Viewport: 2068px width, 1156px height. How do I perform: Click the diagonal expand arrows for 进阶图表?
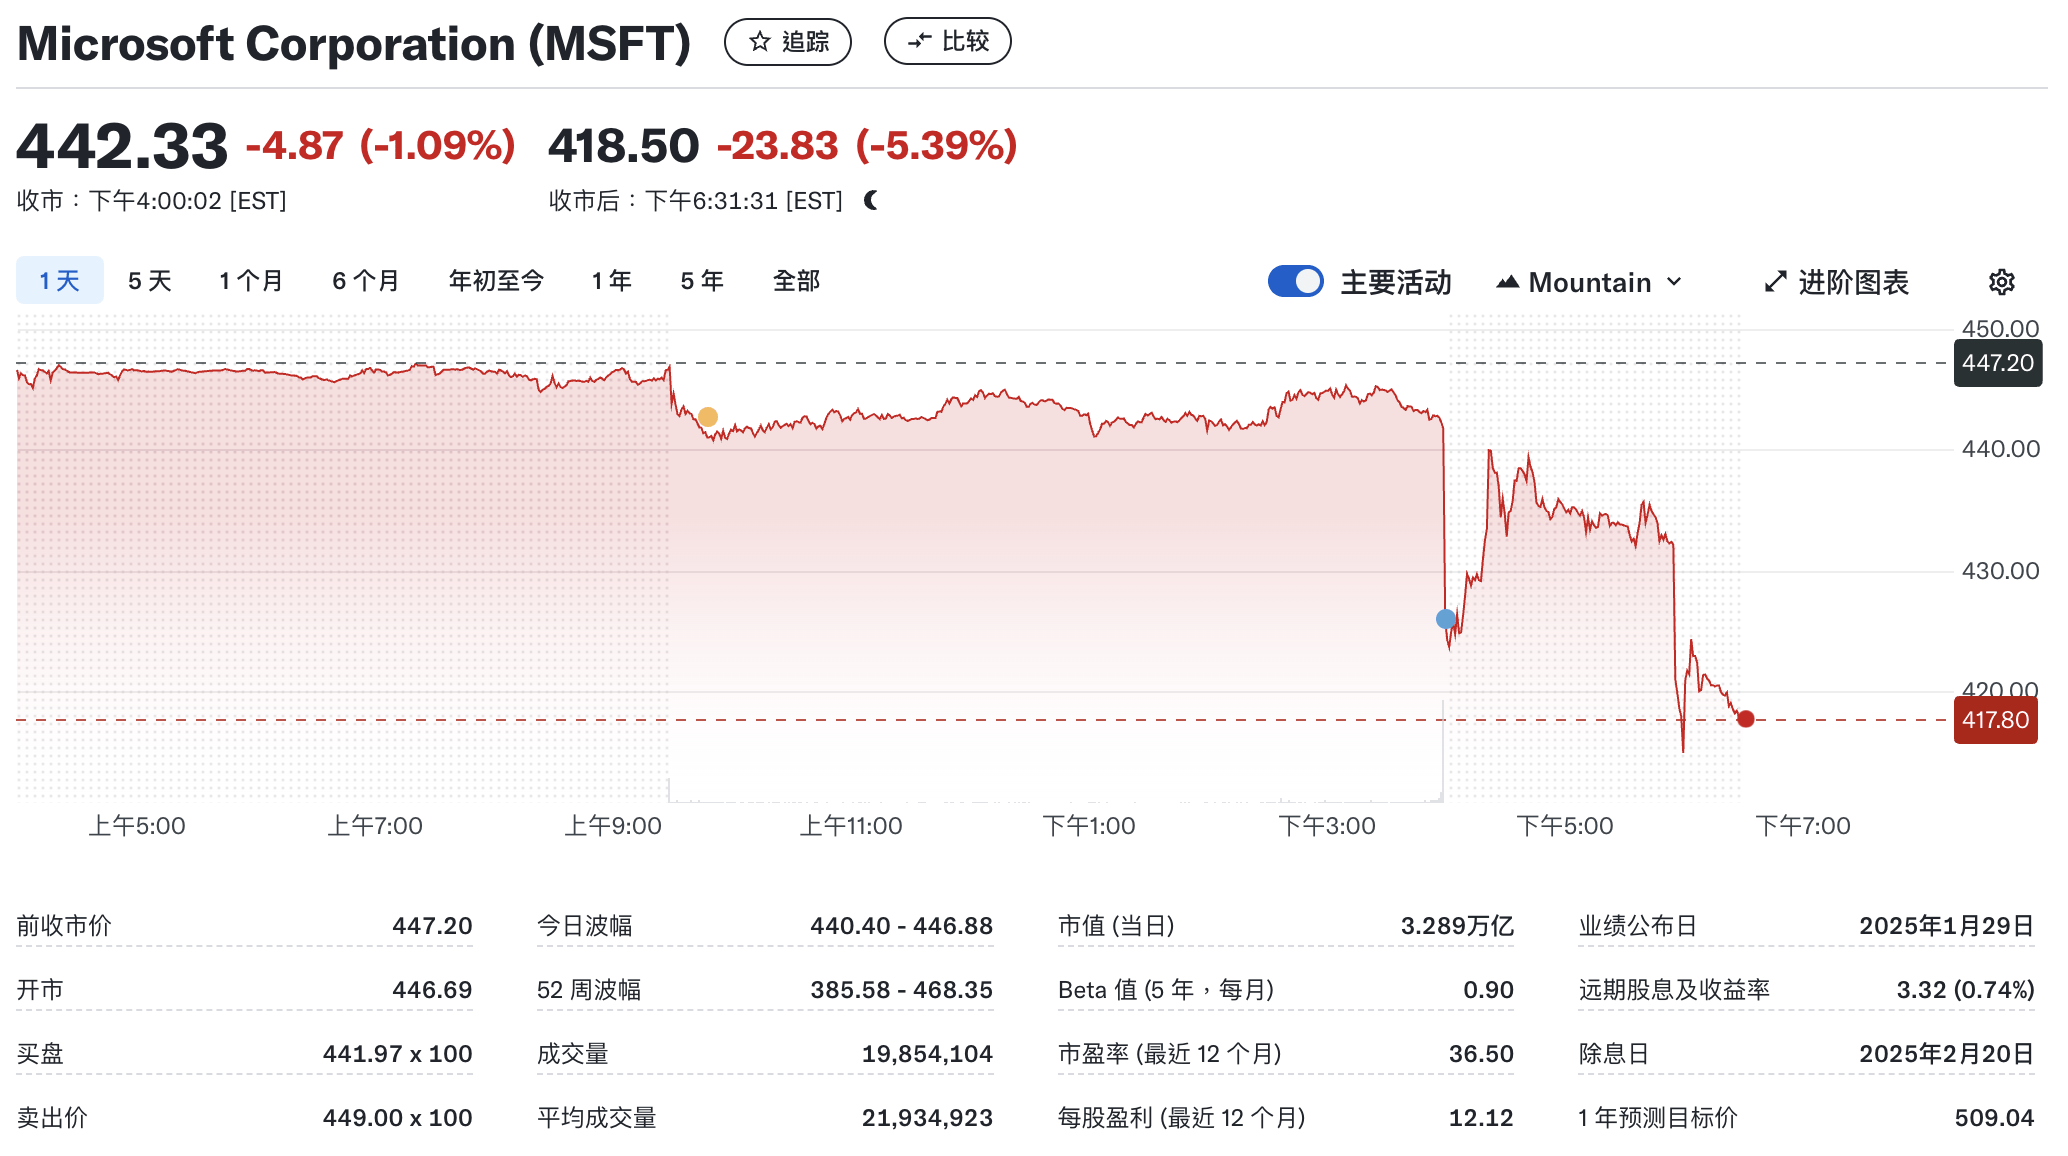pyautogui.click(x=1775, y=282)
